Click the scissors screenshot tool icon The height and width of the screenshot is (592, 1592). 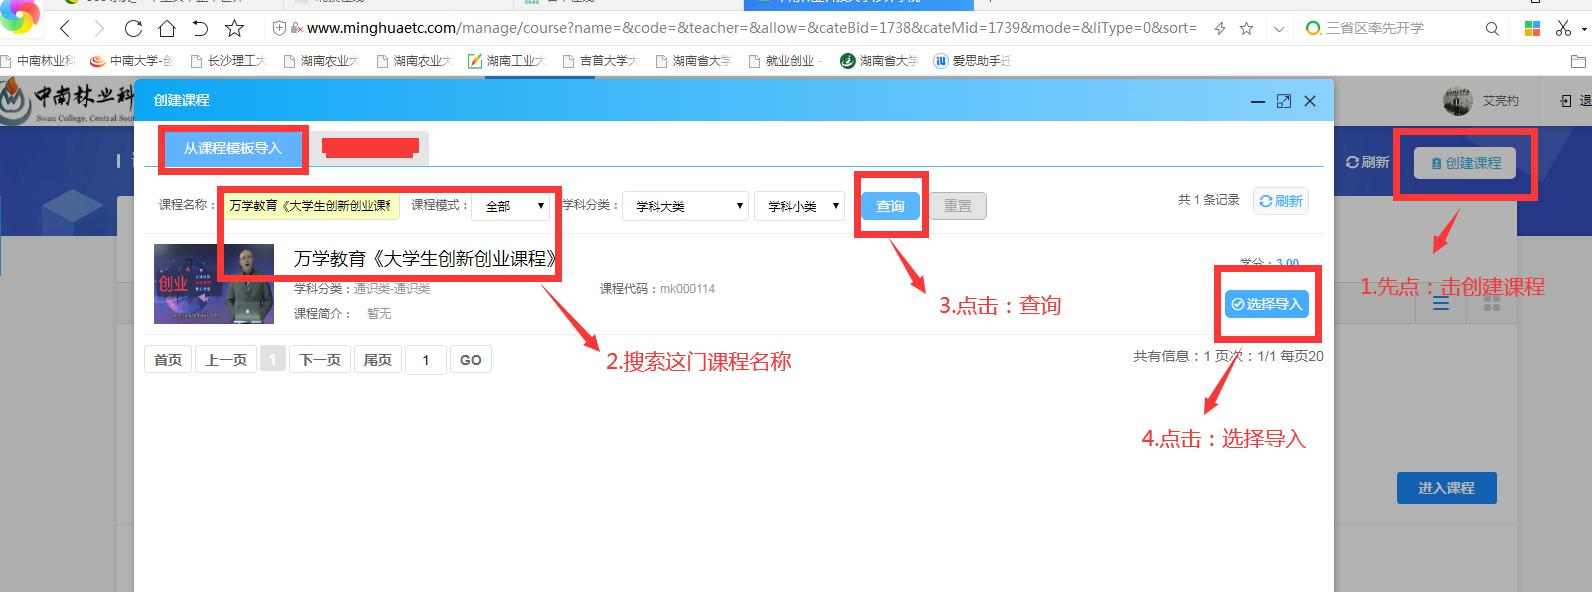[x=1564, y=28]
